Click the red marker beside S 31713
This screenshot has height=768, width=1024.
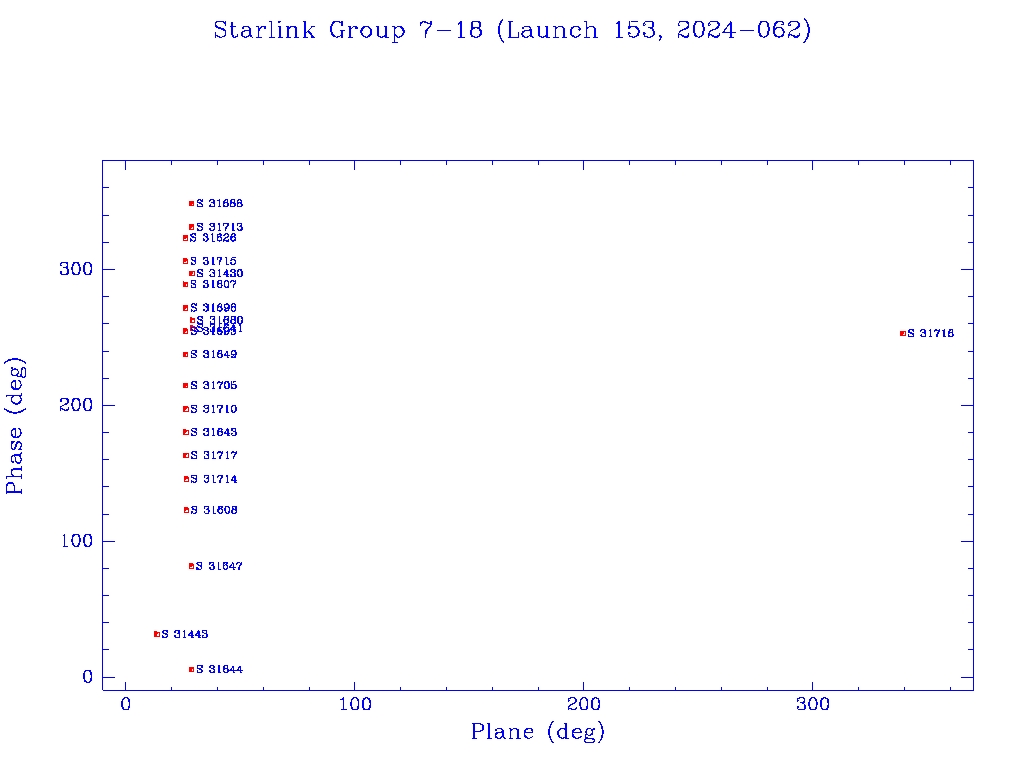[191, 227]
